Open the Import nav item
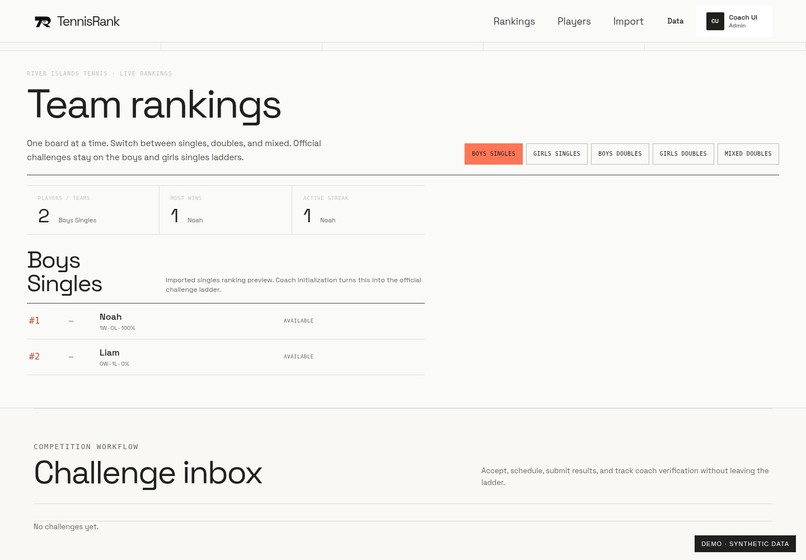Screen dimensions: 806x560 pos(628,22)
